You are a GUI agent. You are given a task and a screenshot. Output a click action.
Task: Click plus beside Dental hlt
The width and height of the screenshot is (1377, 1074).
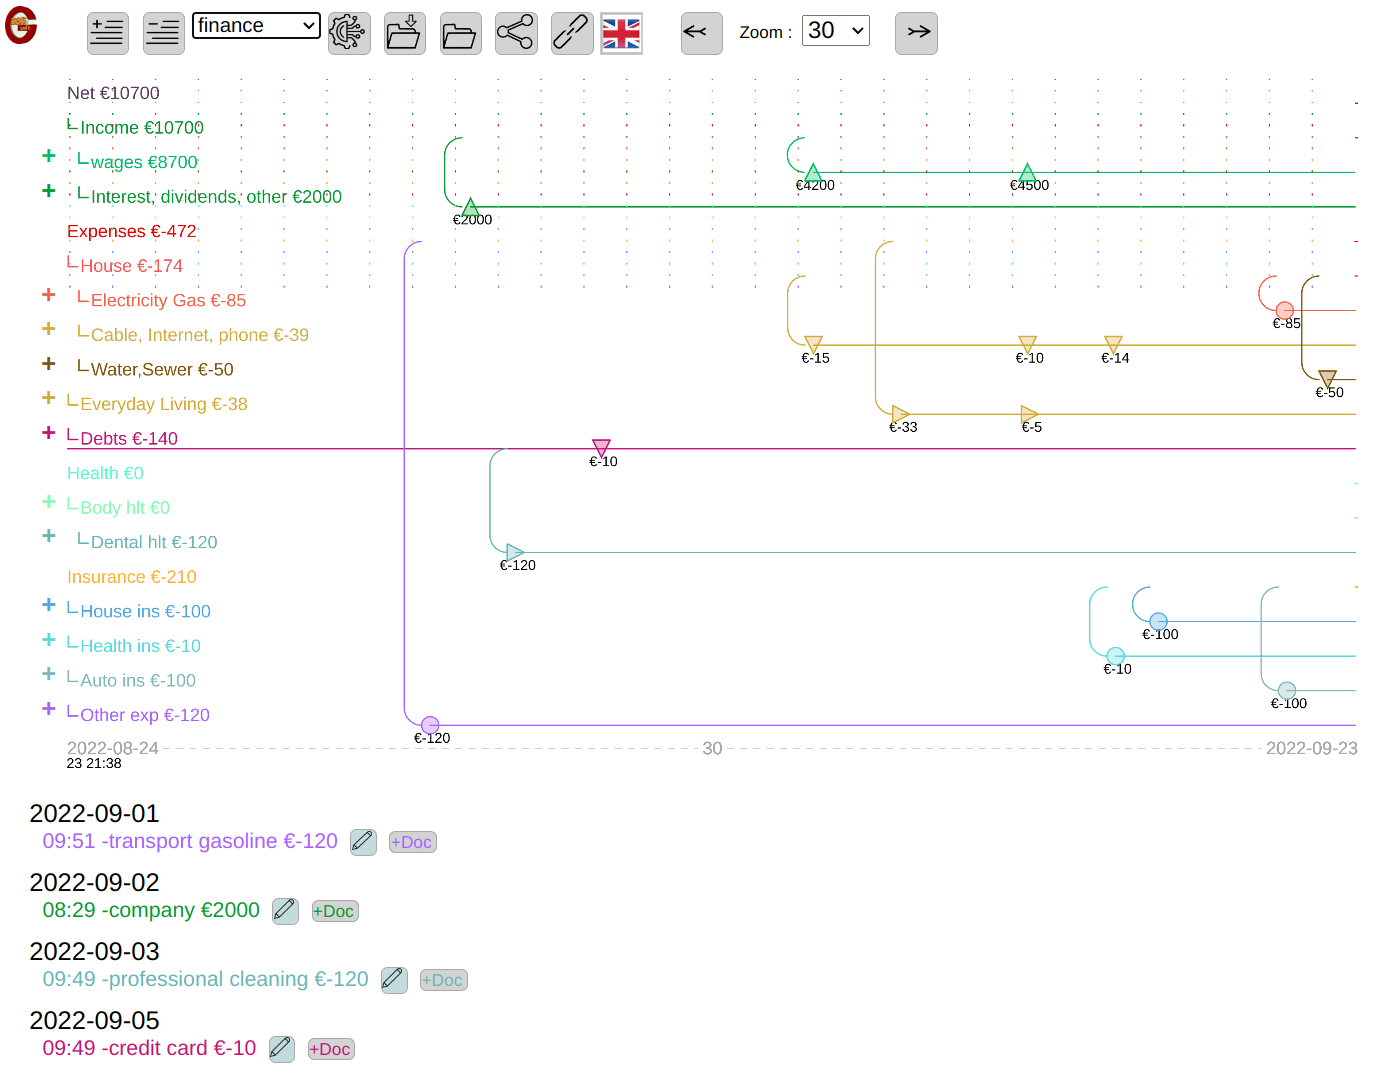pos(48,536)
